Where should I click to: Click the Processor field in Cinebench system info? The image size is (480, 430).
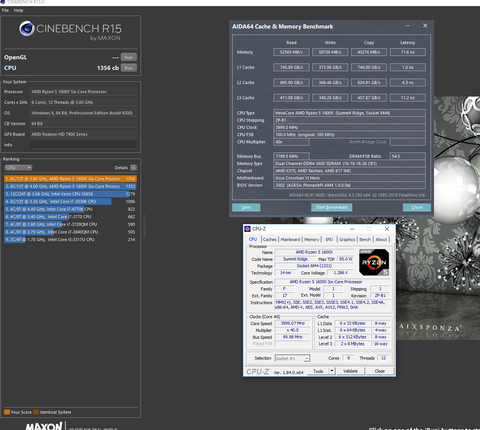click(x=83, y=92)
